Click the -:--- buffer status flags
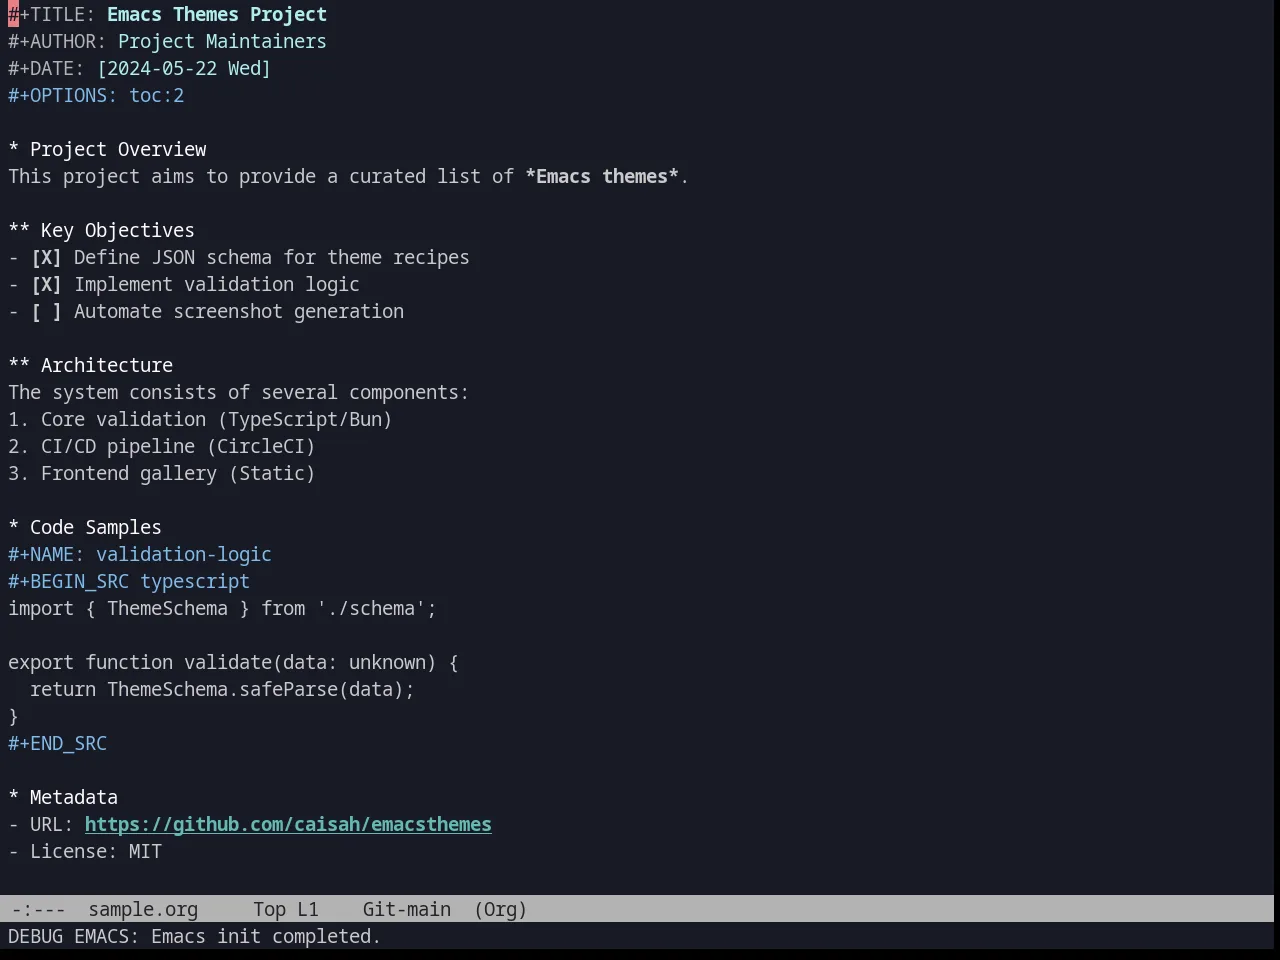1280x960 pixels. point(38,909)
